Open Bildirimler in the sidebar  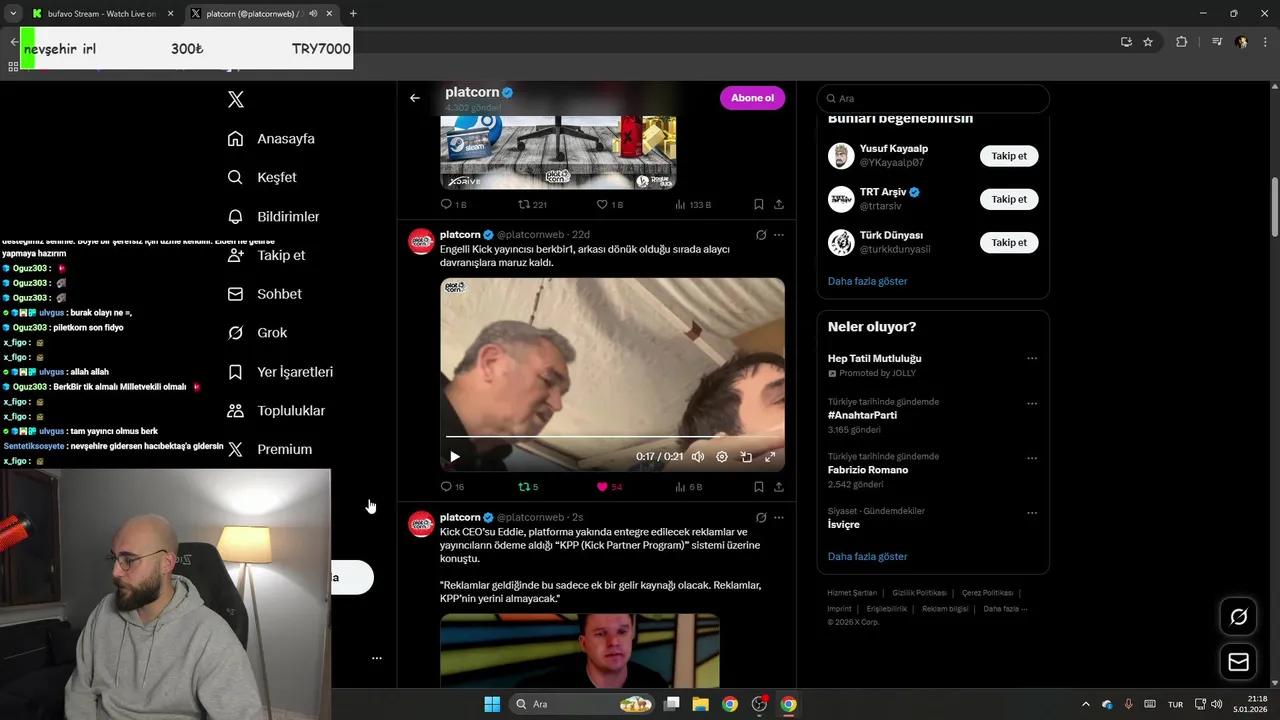point(273,216)
